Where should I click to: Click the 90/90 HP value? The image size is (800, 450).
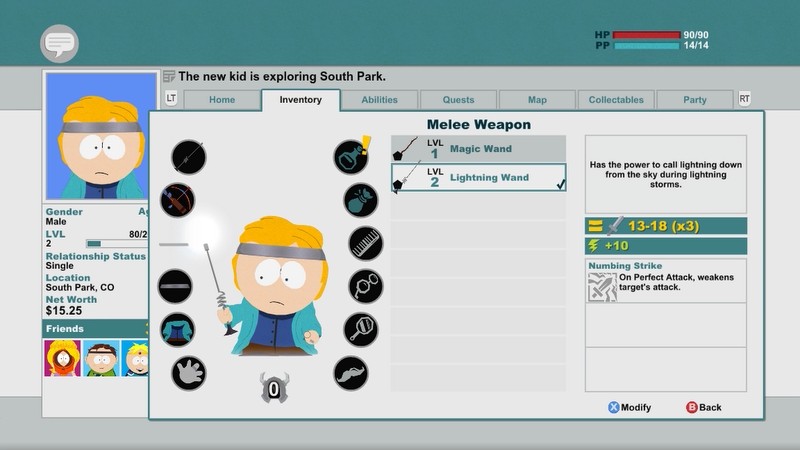696,35
